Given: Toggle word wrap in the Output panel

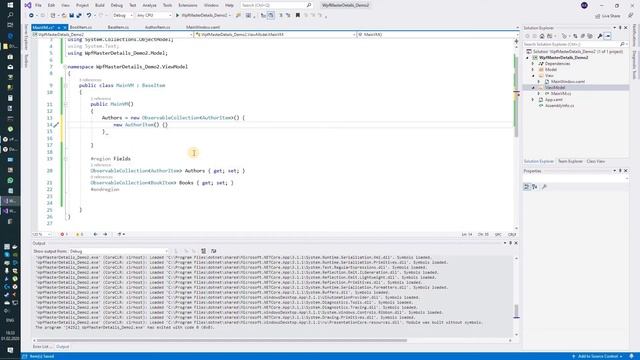Looking at the screenshot, I should [x=213, y=251].
